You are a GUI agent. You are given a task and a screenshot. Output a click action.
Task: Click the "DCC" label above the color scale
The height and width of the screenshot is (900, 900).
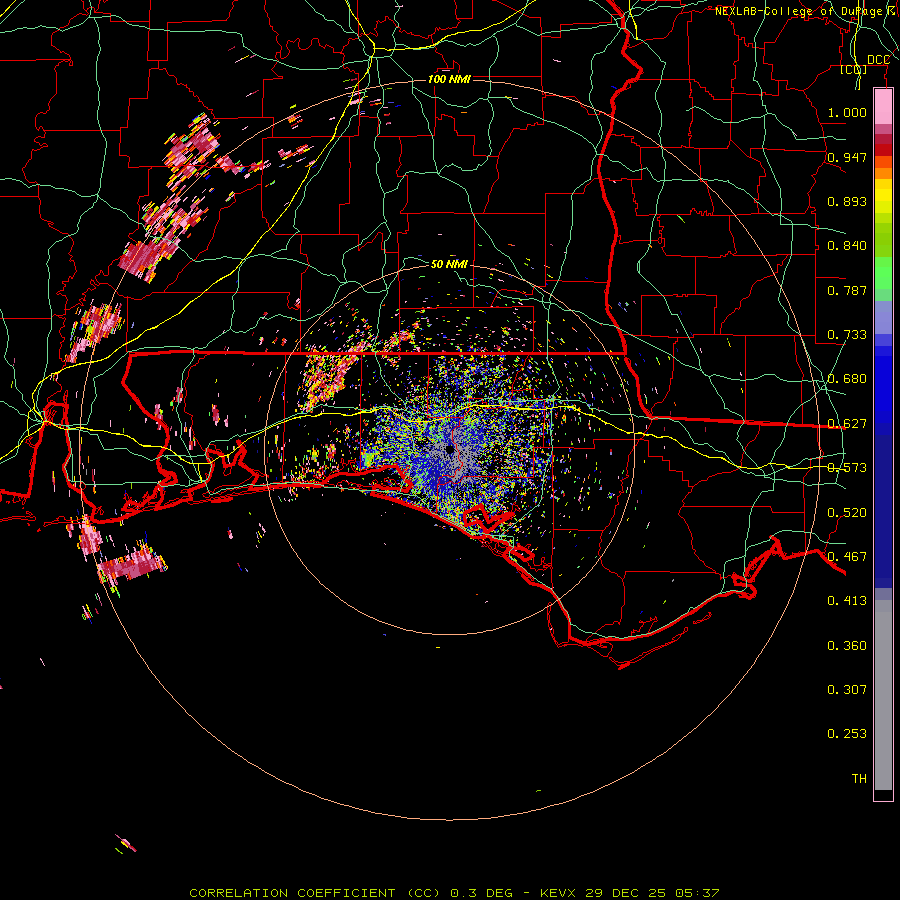[x=878, y=60]
